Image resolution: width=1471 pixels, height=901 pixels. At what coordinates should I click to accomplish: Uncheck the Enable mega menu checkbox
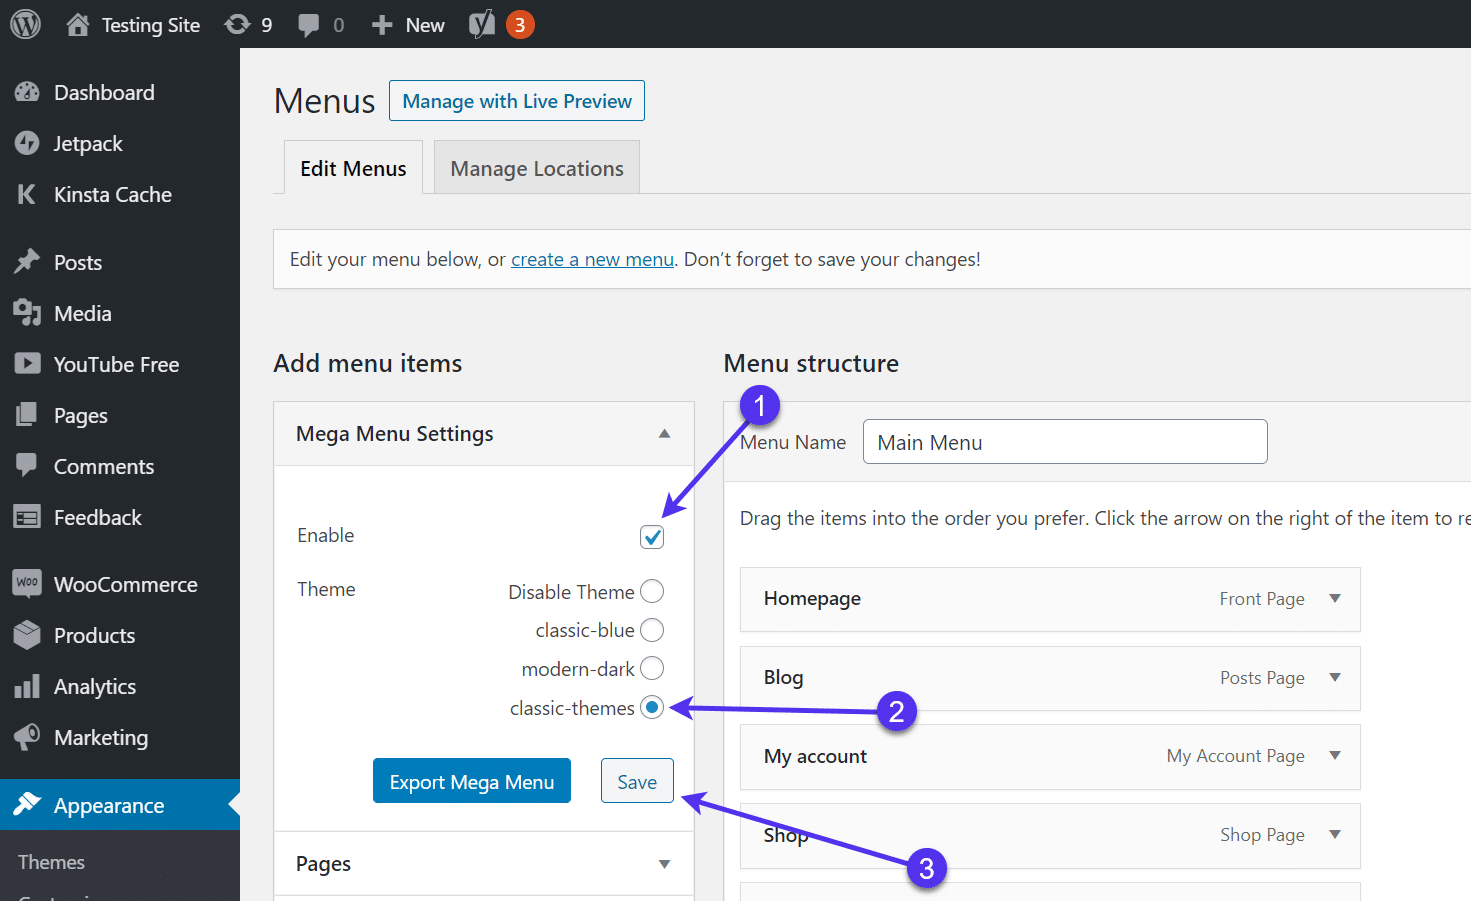tap(652, 537)
